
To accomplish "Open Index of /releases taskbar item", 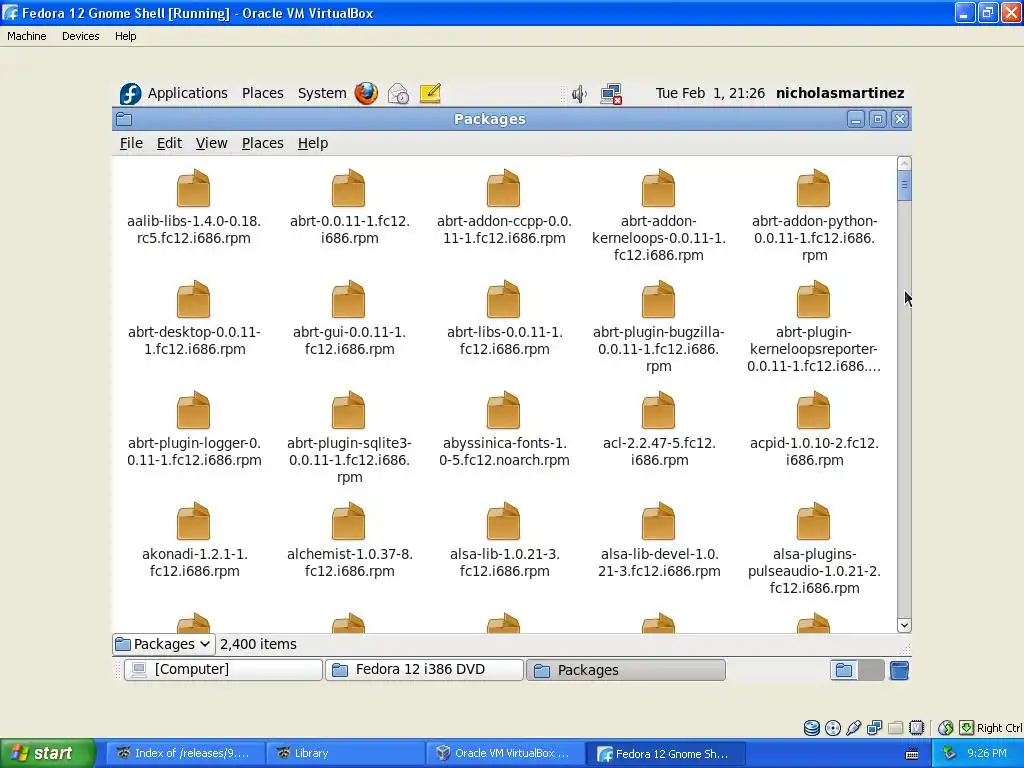I will pos(185,753).
